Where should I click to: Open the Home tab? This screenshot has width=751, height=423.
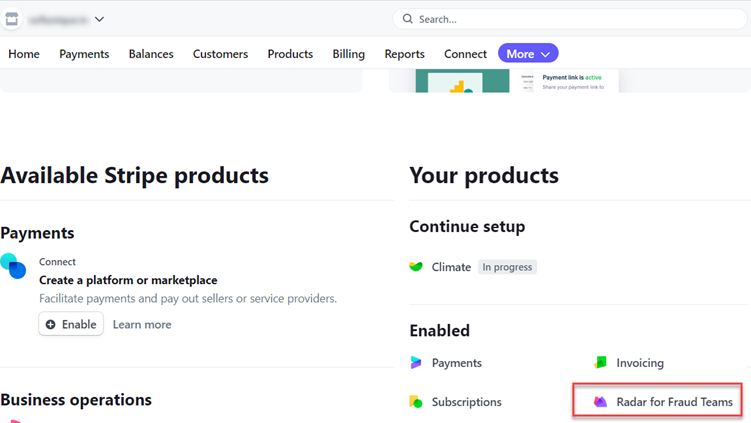[24, 54]
